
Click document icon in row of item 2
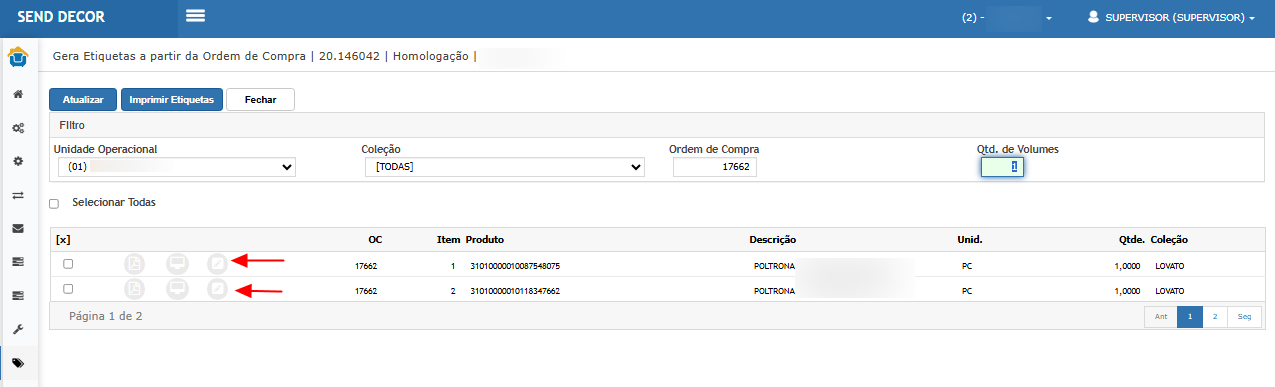[135, 290]
